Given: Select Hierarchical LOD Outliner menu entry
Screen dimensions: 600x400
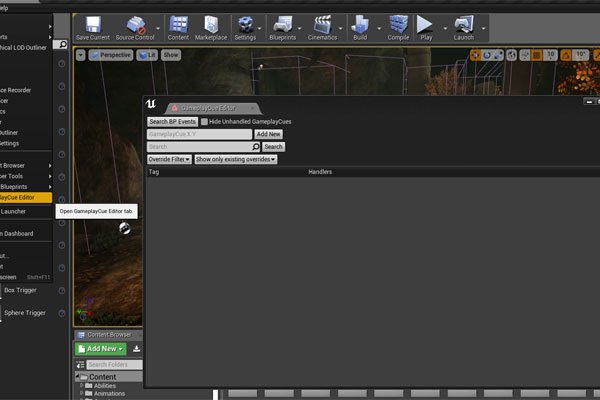Looking at the screenshot, I should (x=26, y=47).
